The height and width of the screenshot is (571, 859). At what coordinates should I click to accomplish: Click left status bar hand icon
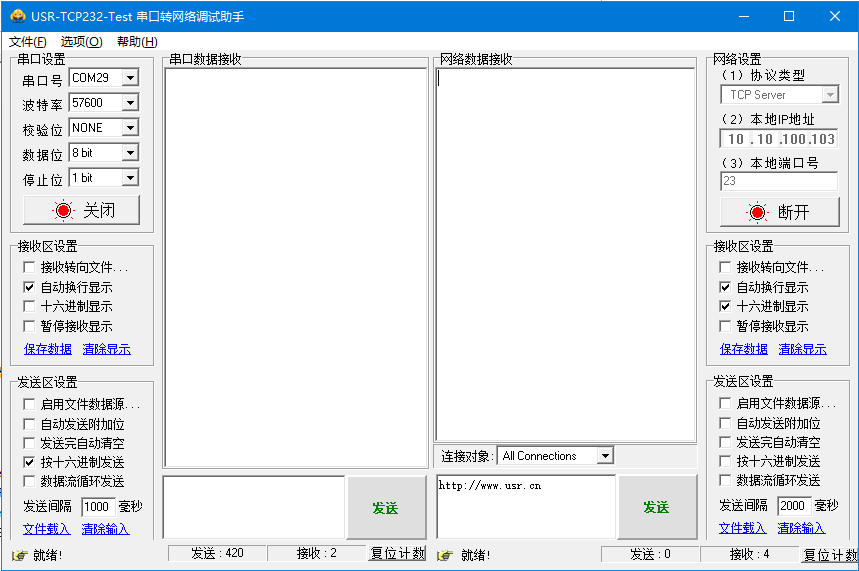(x=19, y=555)
